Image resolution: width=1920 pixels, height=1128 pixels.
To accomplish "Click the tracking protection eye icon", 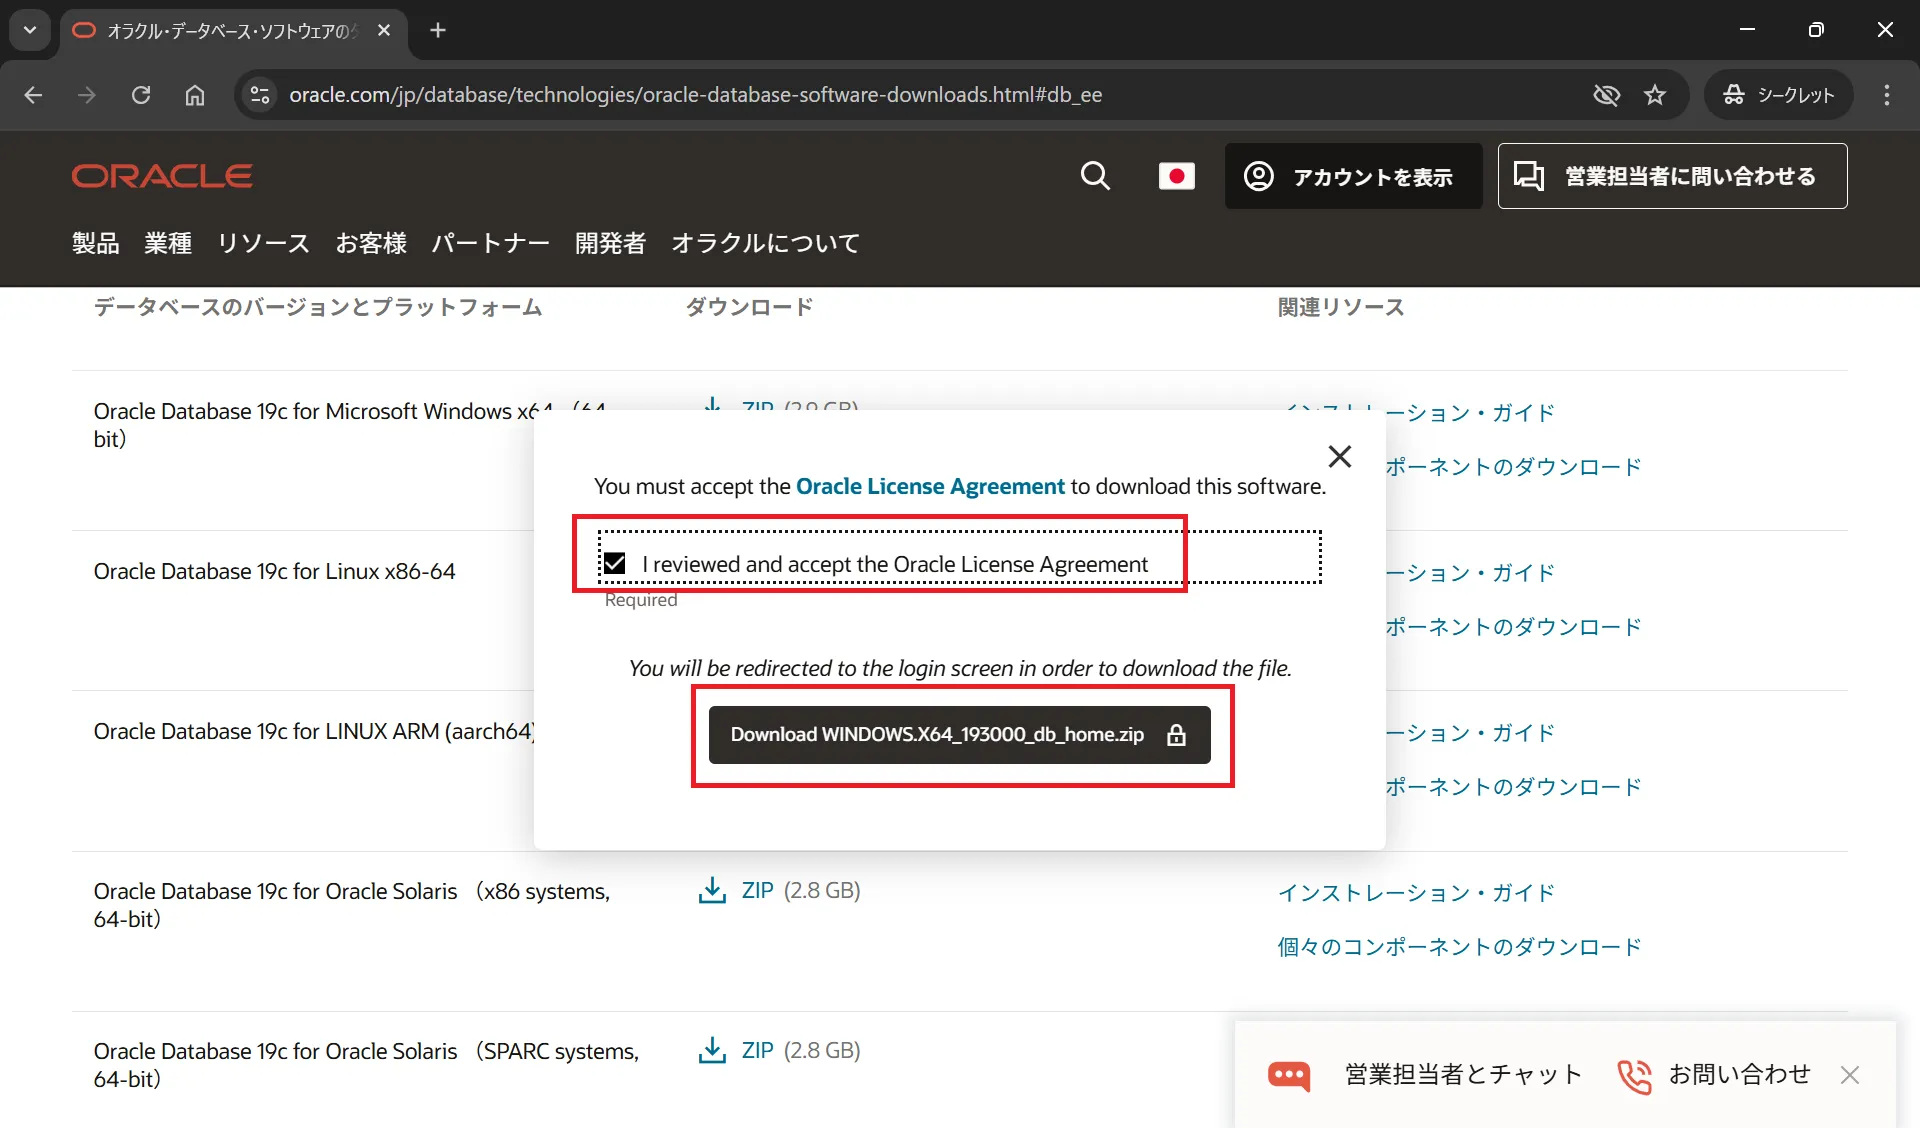I will [1606, 95].
